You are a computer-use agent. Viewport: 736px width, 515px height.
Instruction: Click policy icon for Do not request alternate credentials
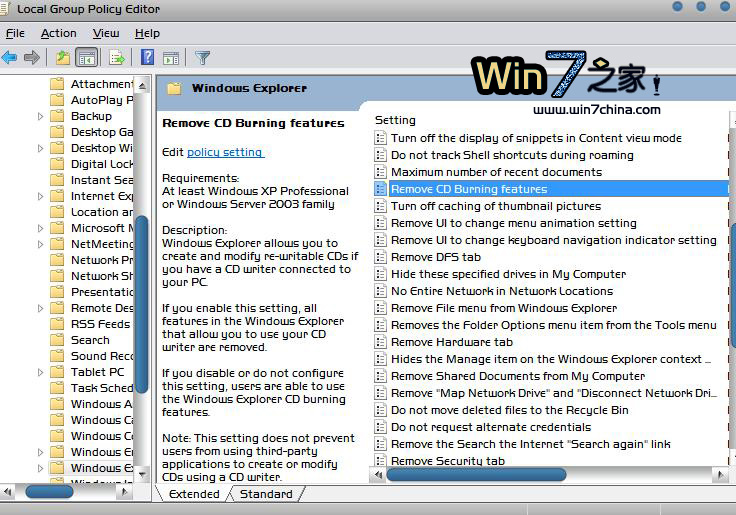click(380, 427)
